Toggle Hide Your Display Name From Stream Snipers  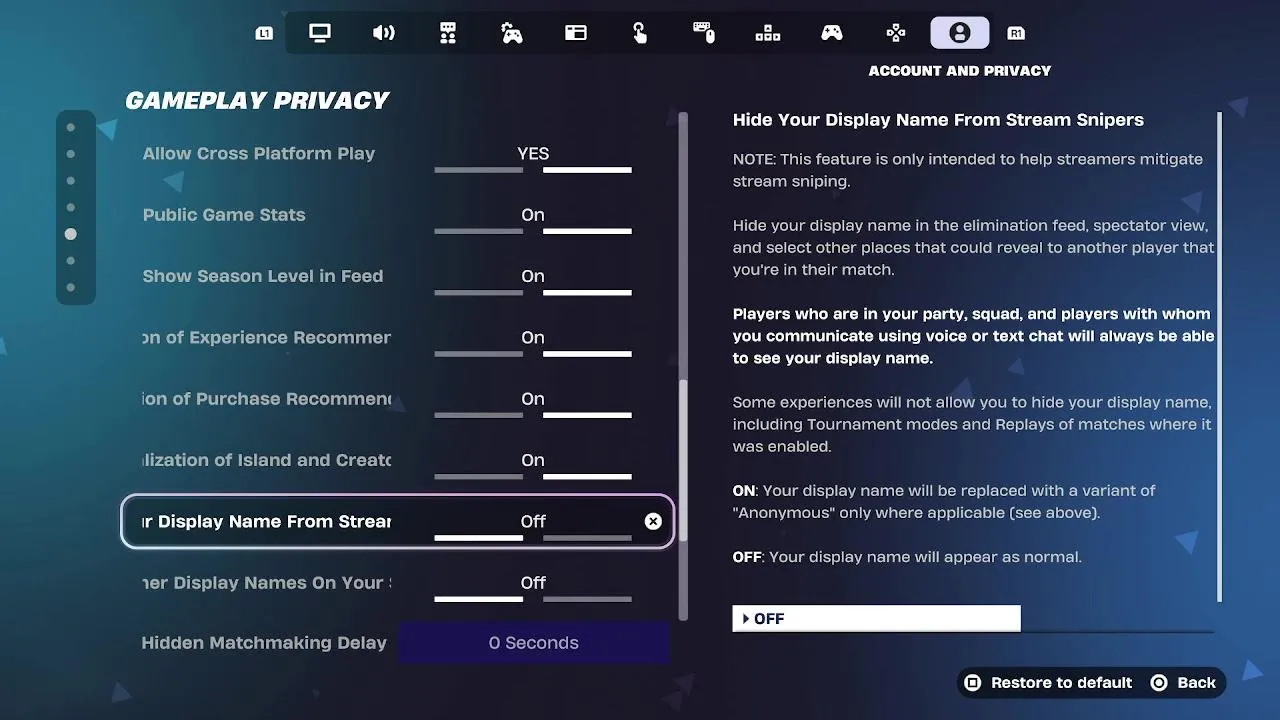[533, 525]
